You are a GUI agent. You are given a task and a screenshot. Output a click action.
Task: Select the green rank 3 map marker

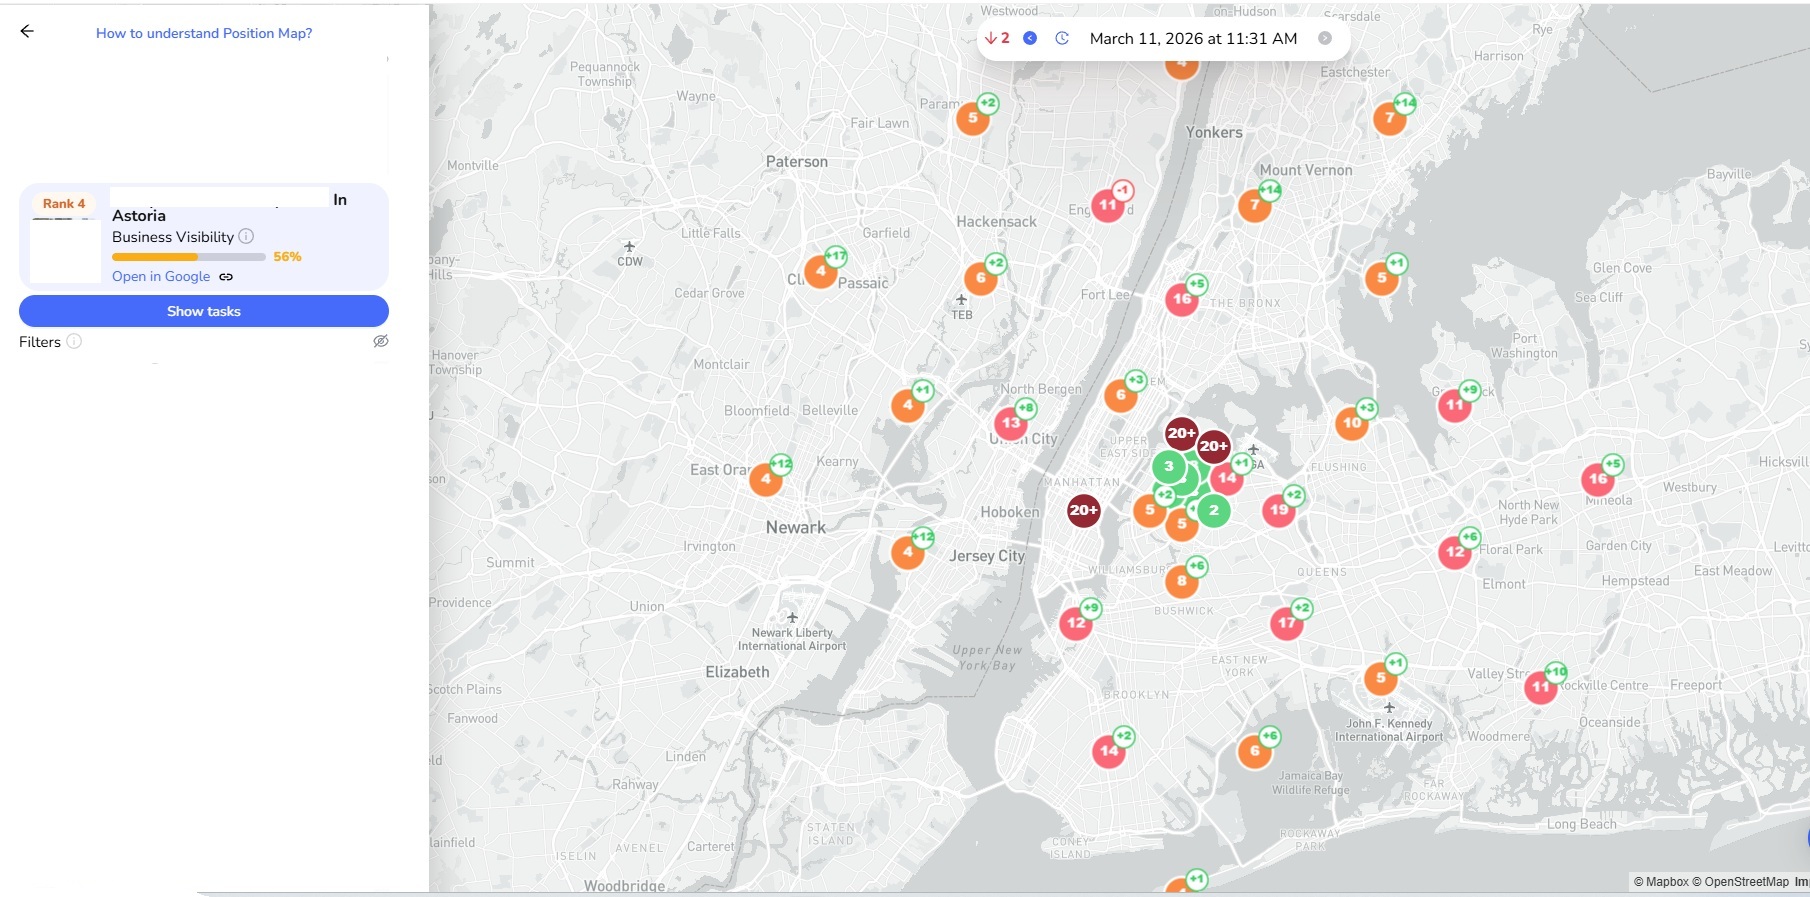pos(1168,466)
